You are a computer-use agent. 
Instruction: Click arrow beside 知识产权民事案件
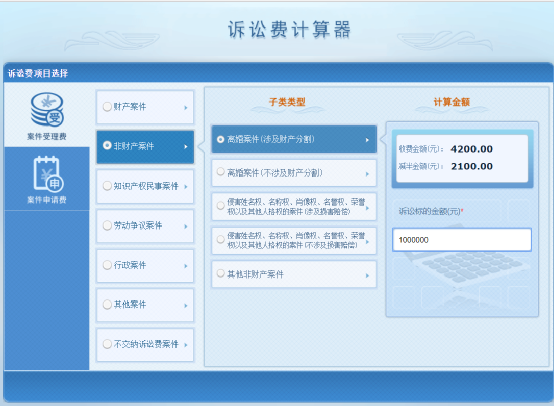click(186, 187)
